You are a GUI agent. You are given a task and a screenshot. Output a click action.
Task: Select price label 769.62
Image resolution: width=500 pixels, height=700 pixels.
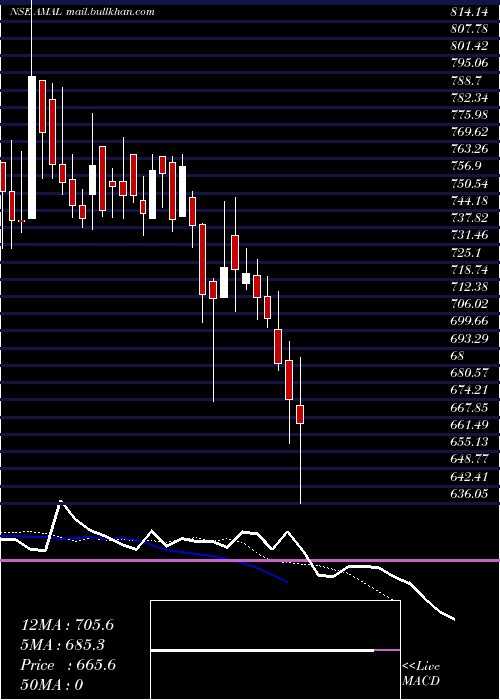pyautogui.click(x=469, y=132)
